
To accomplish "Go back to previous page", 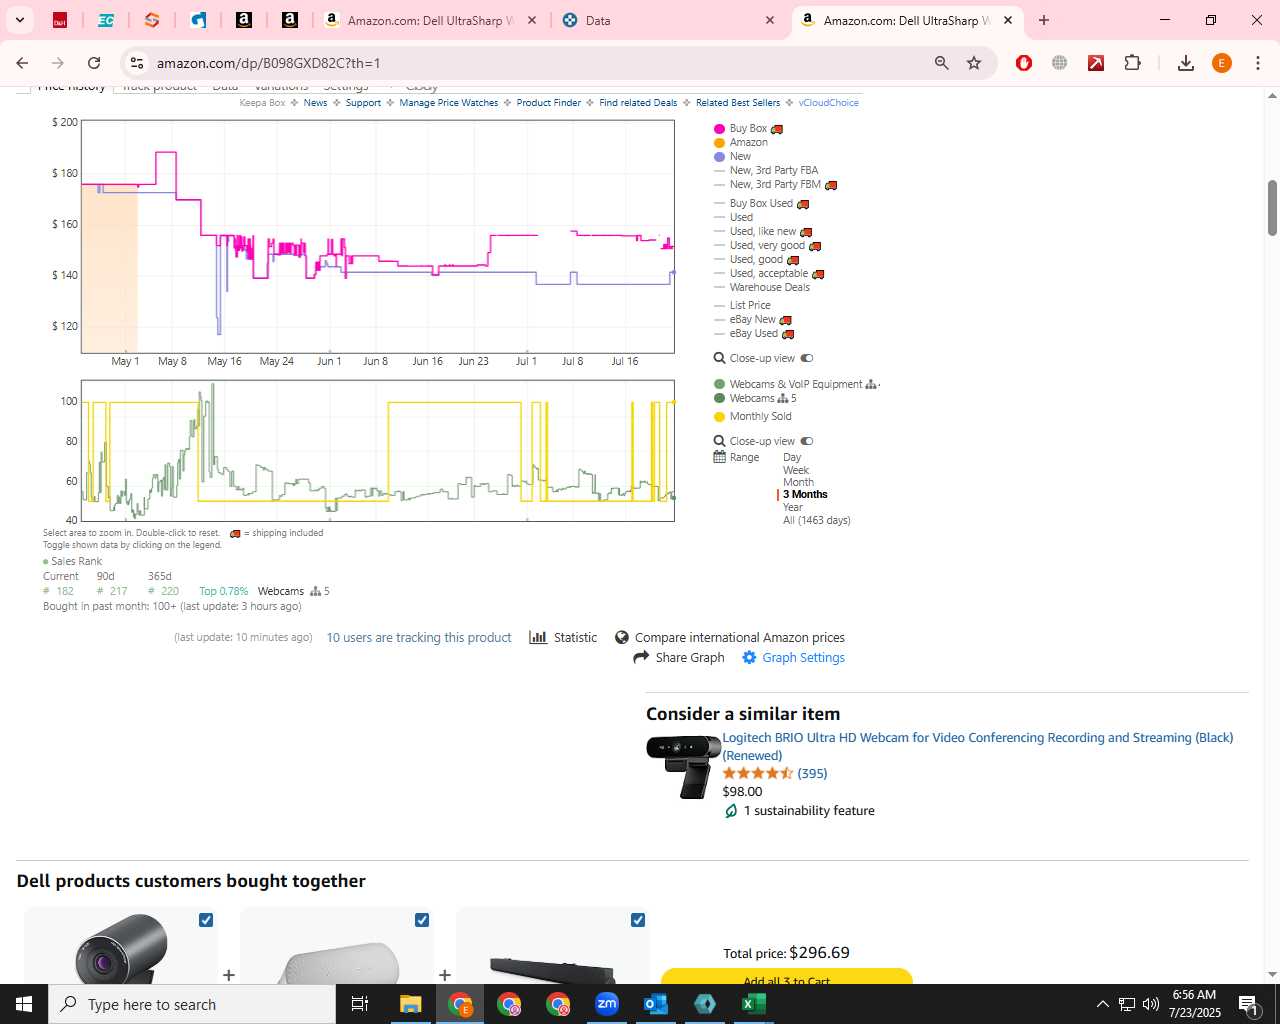I will [x=22, y=63].
